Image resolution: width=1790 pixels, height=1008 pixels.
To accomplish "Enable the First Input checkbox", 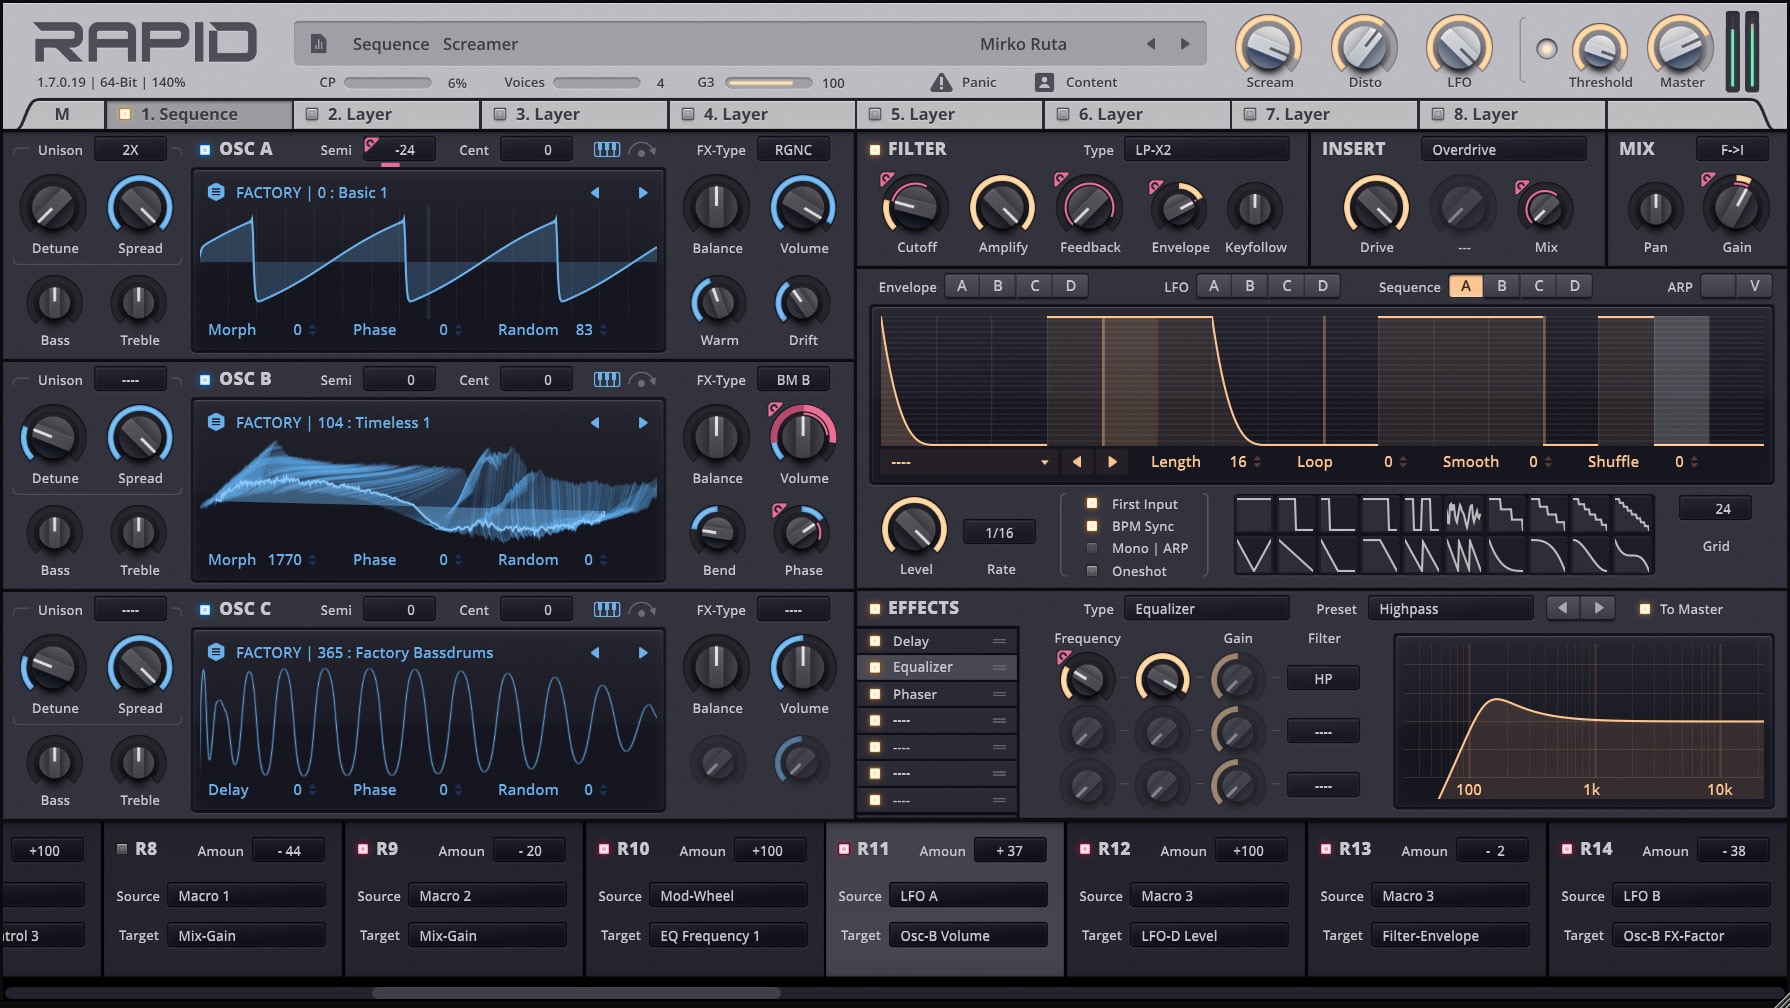I will pyautogui.click(x=1092, y=504).
